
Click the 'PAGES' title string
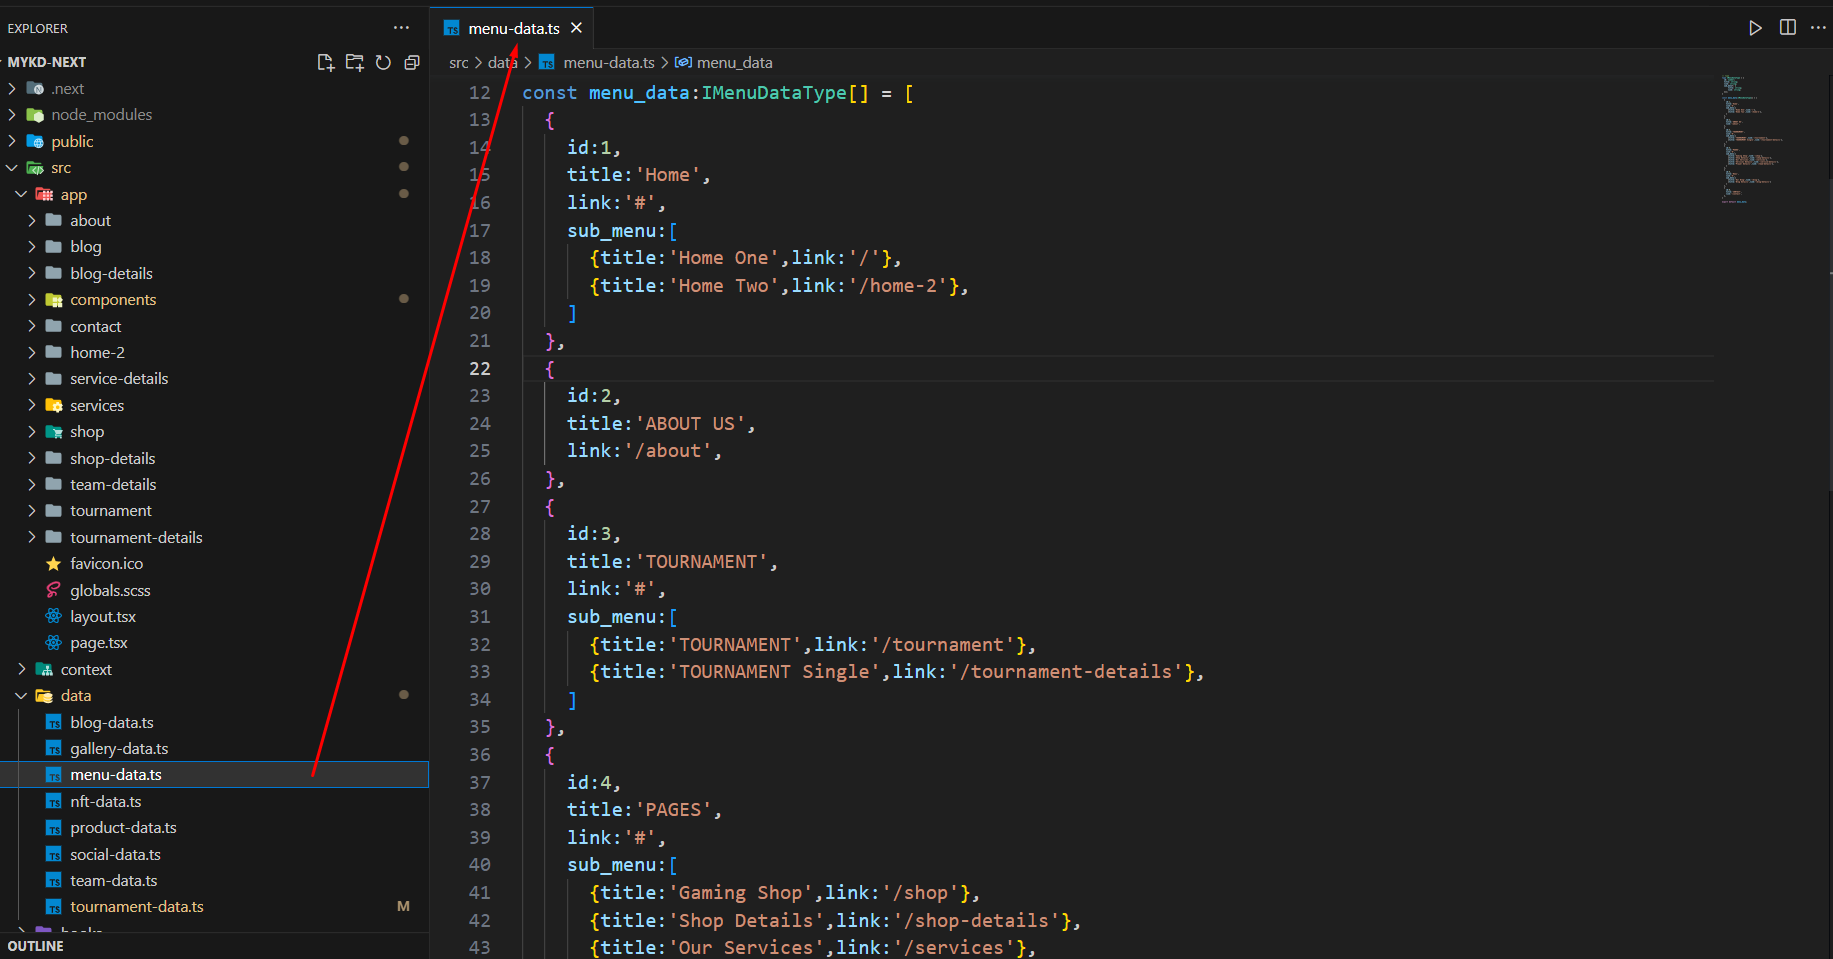(x=673, y=810)
